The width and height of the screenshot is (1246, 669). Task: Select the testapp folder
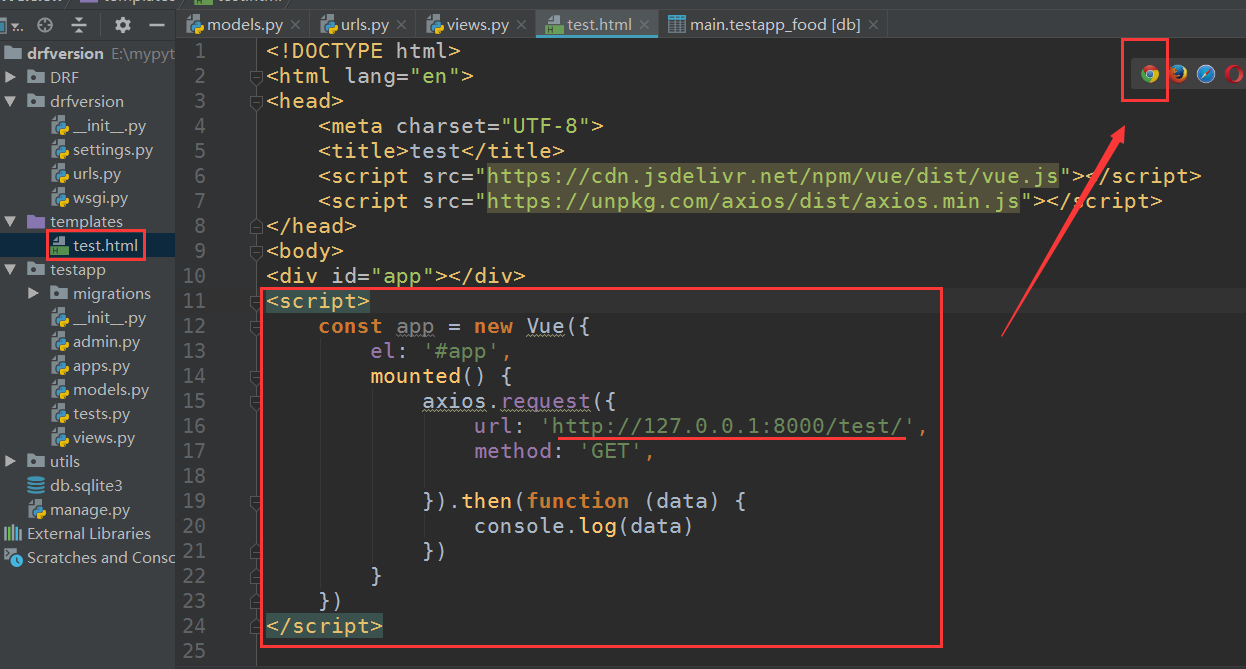[78, 269]
